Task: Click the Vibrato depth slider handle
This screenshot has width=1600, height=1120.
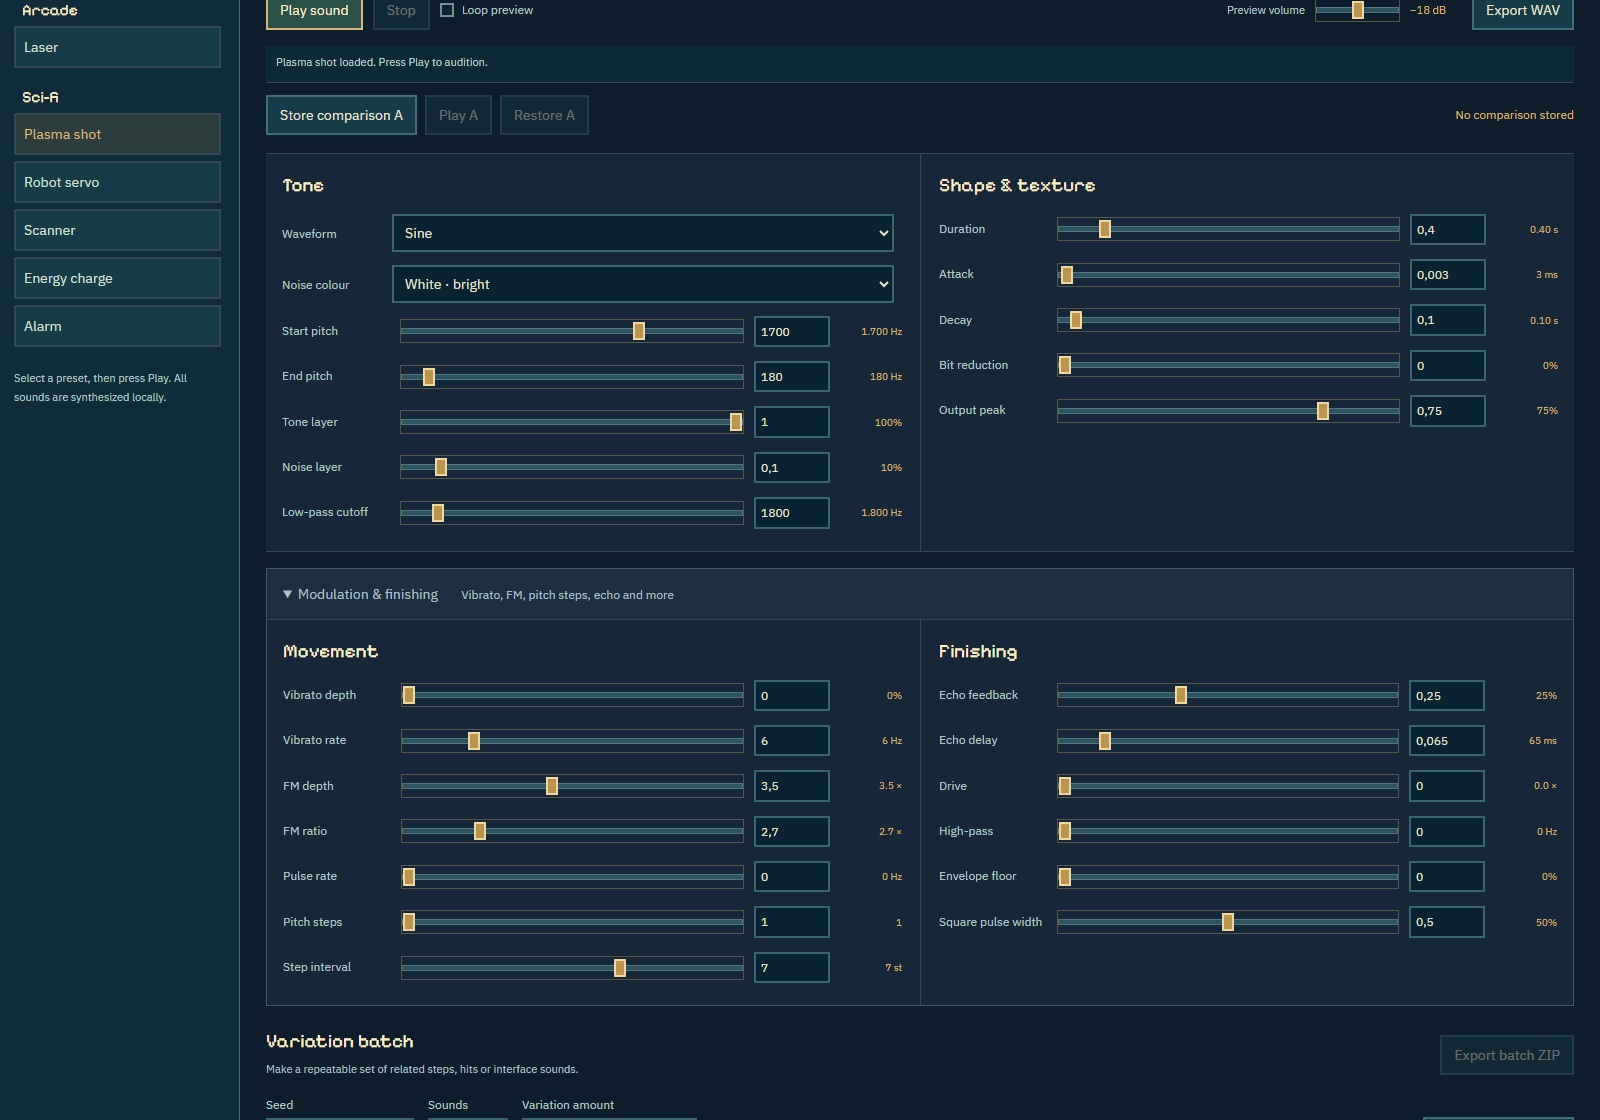Action: point(409,695)
